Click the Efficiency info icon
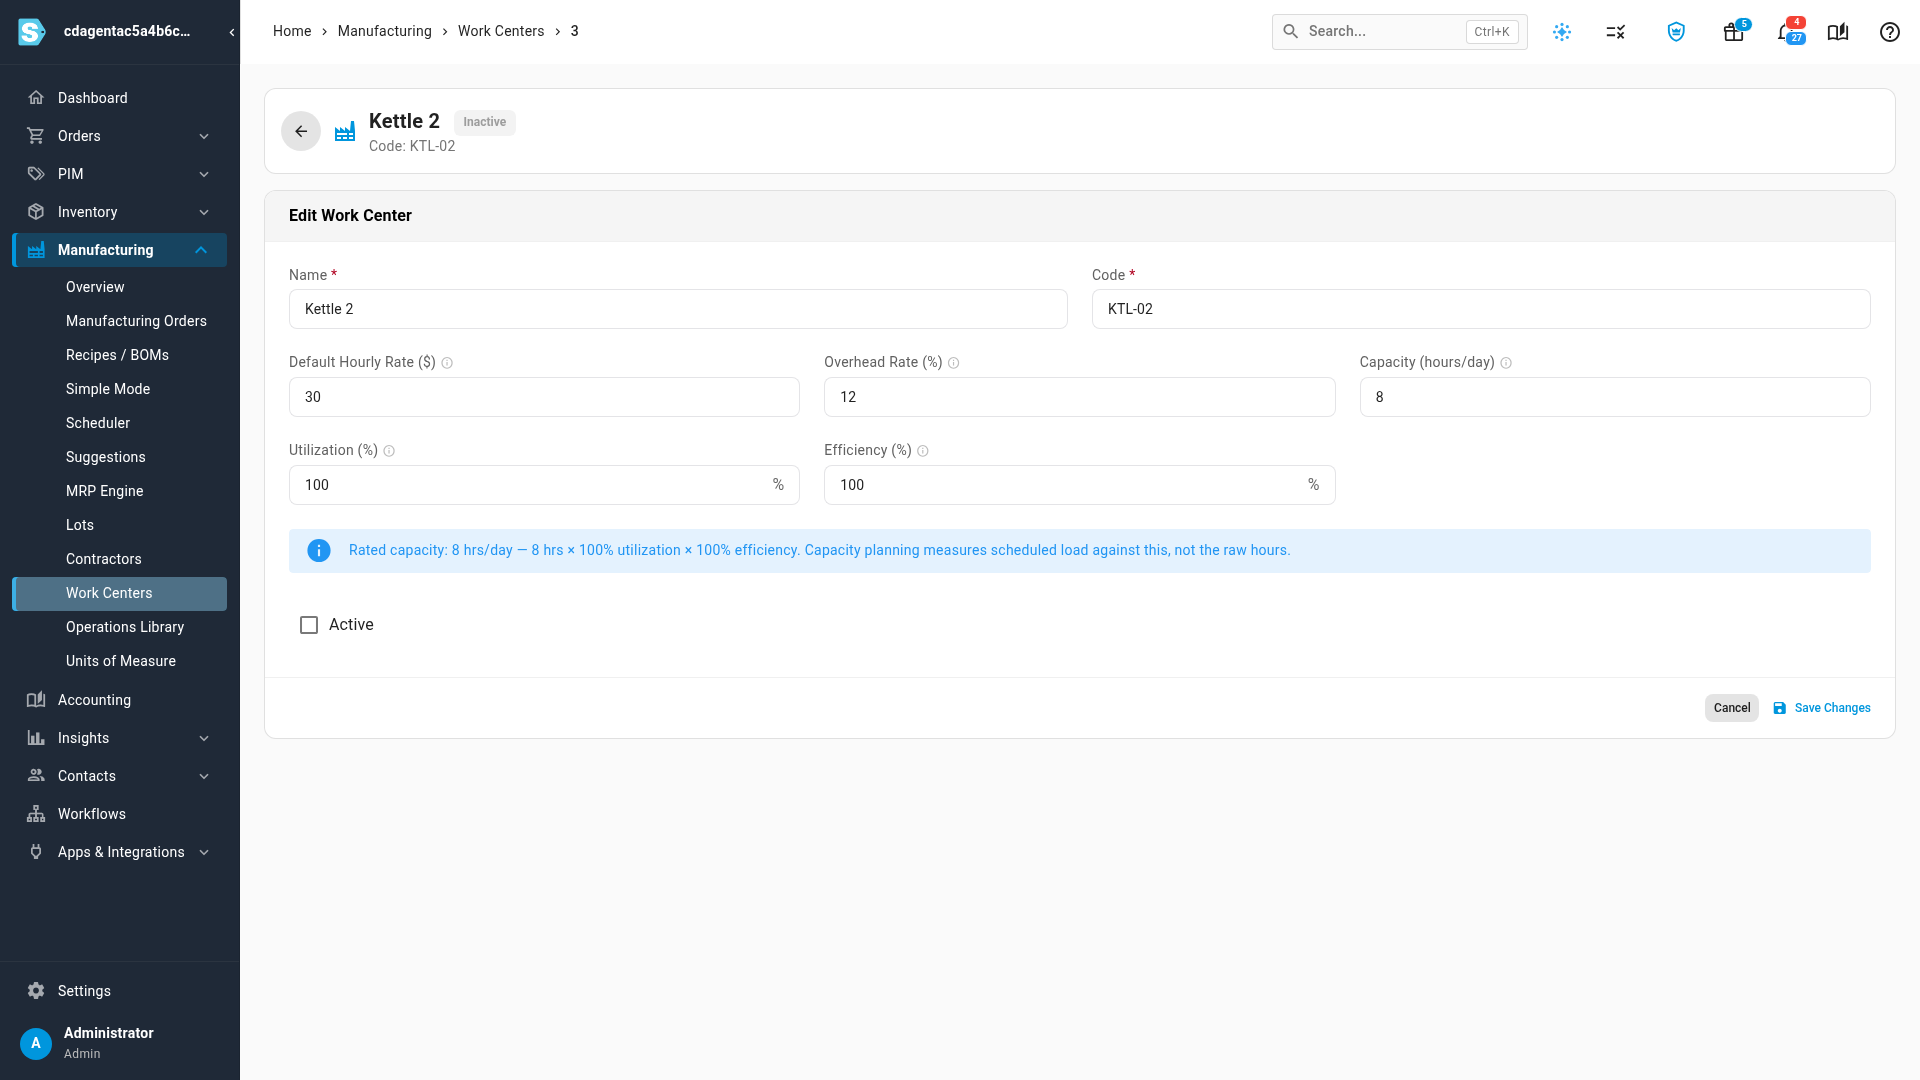1920x1080 pixels. point(923,451)
